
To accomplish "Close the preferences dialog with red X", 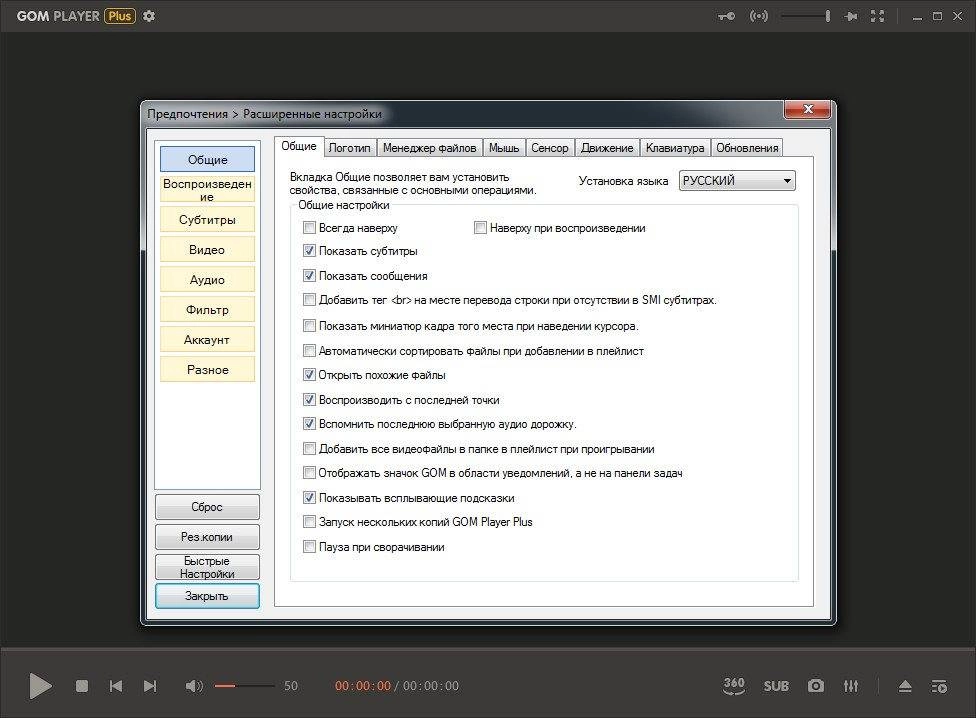I will pyautogui.click(x=807, y=110).
